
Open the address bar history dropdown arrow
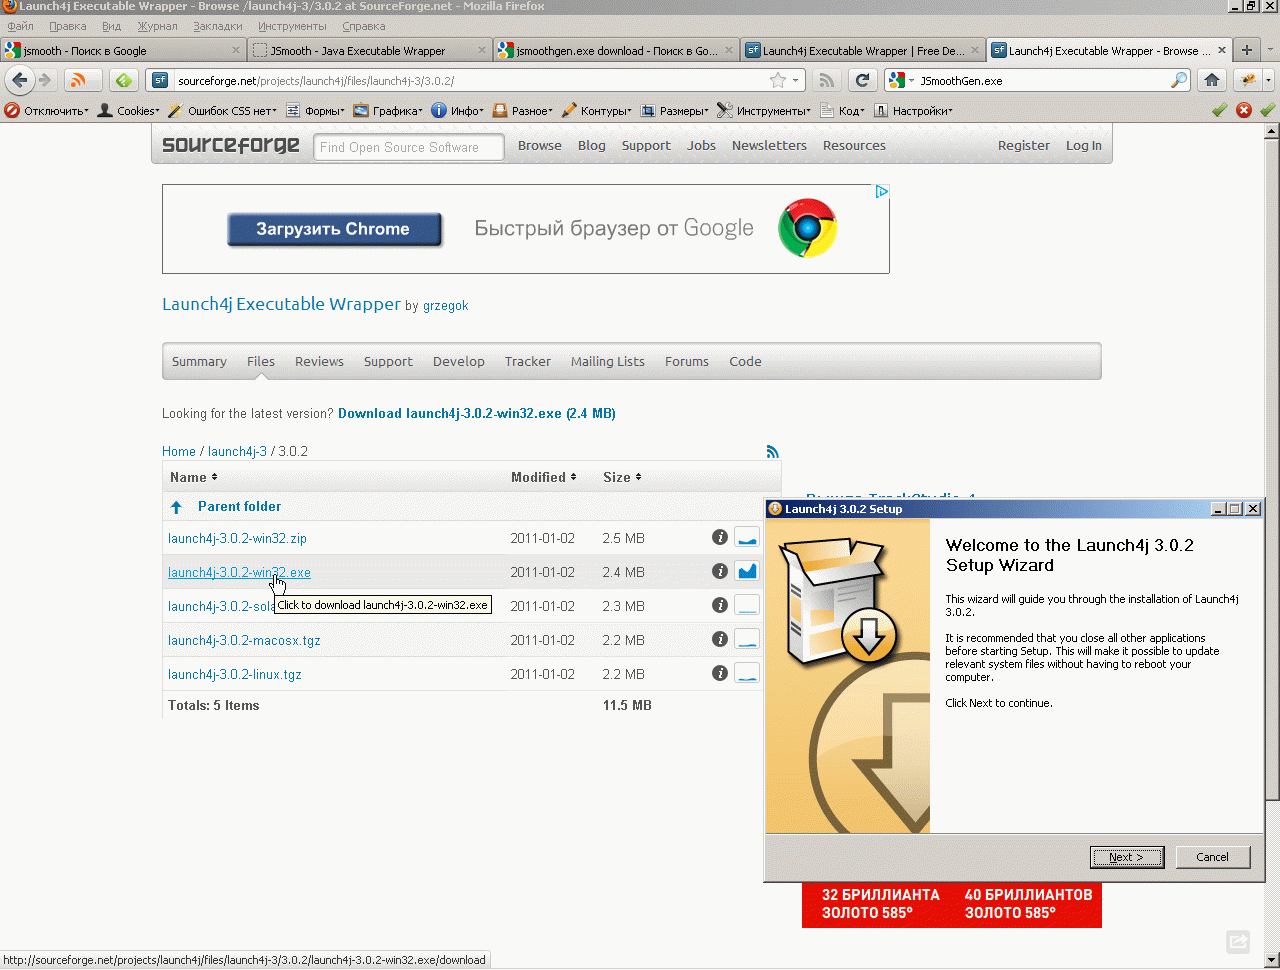click(x=796, y=81)
